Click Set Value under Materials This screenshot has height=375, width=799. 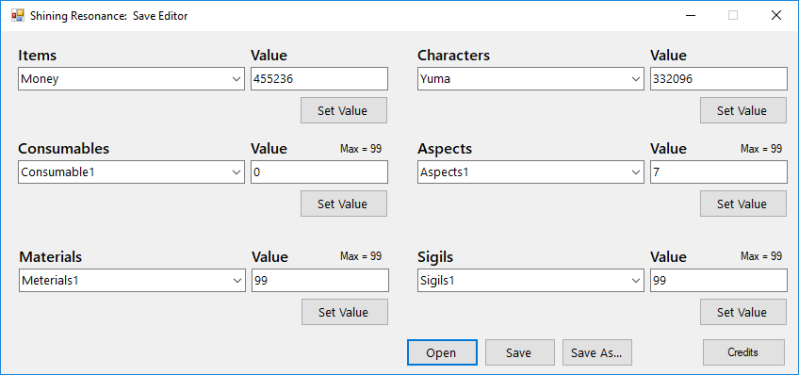[344, 312]
